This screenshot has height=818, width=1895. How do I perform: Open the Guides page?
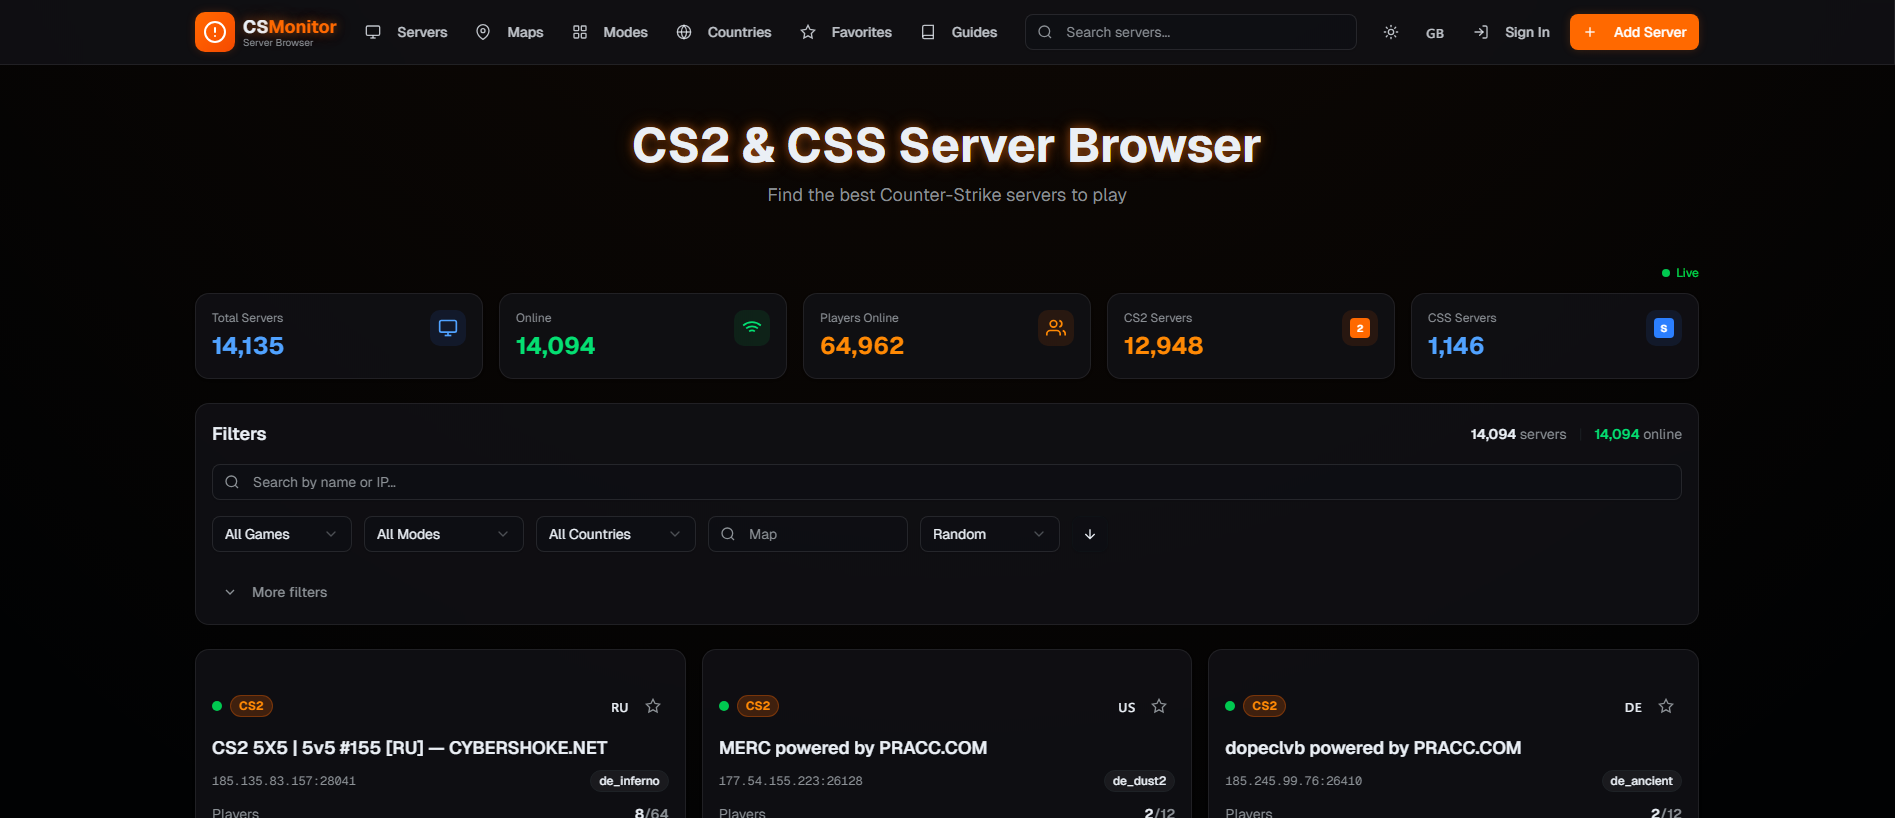click(959, 32)
